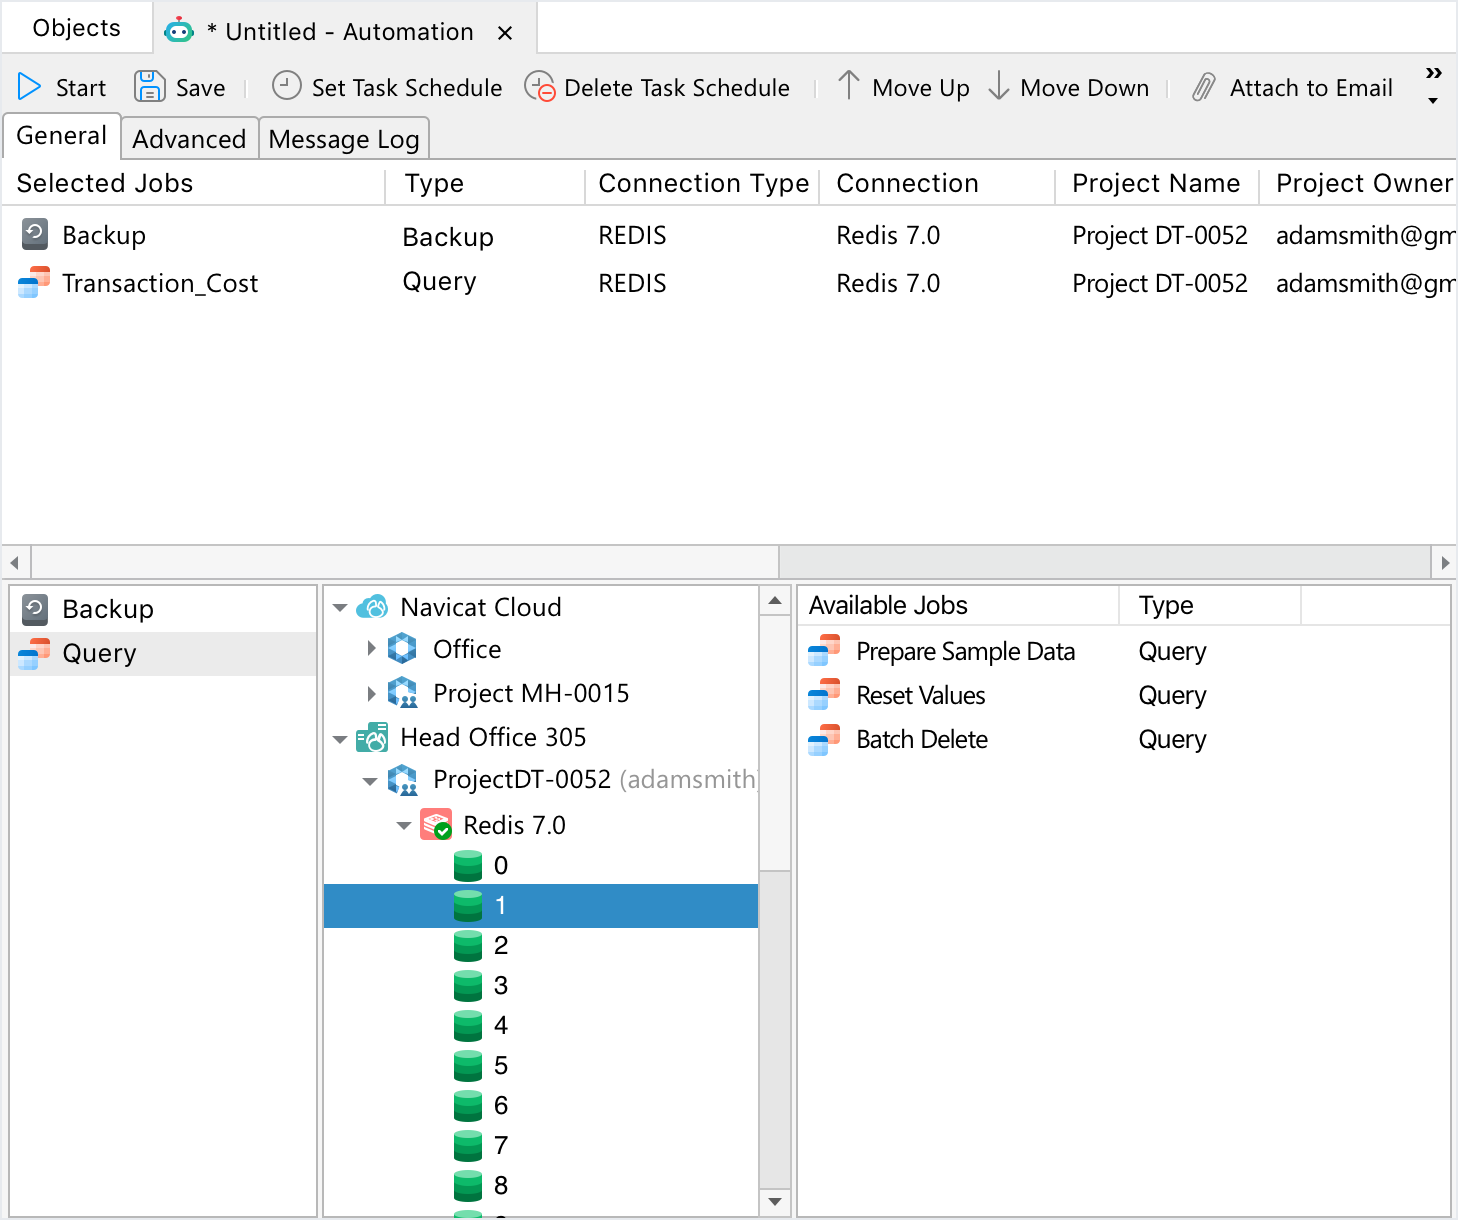Click the Navicat Cloud icon

(x=372, y=606)
